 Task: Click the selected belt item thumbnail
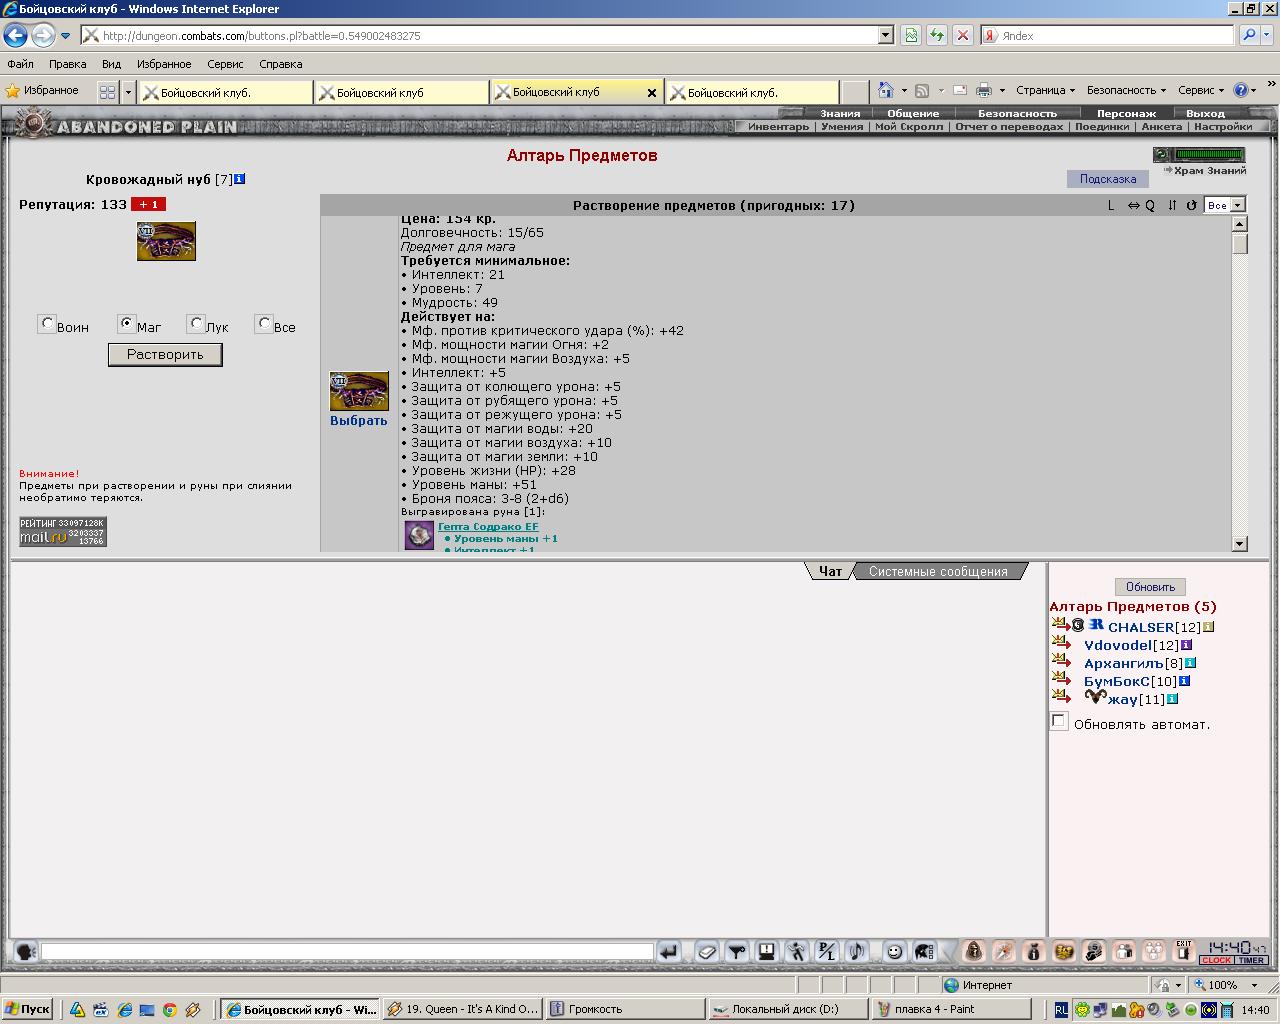[166, 241]
